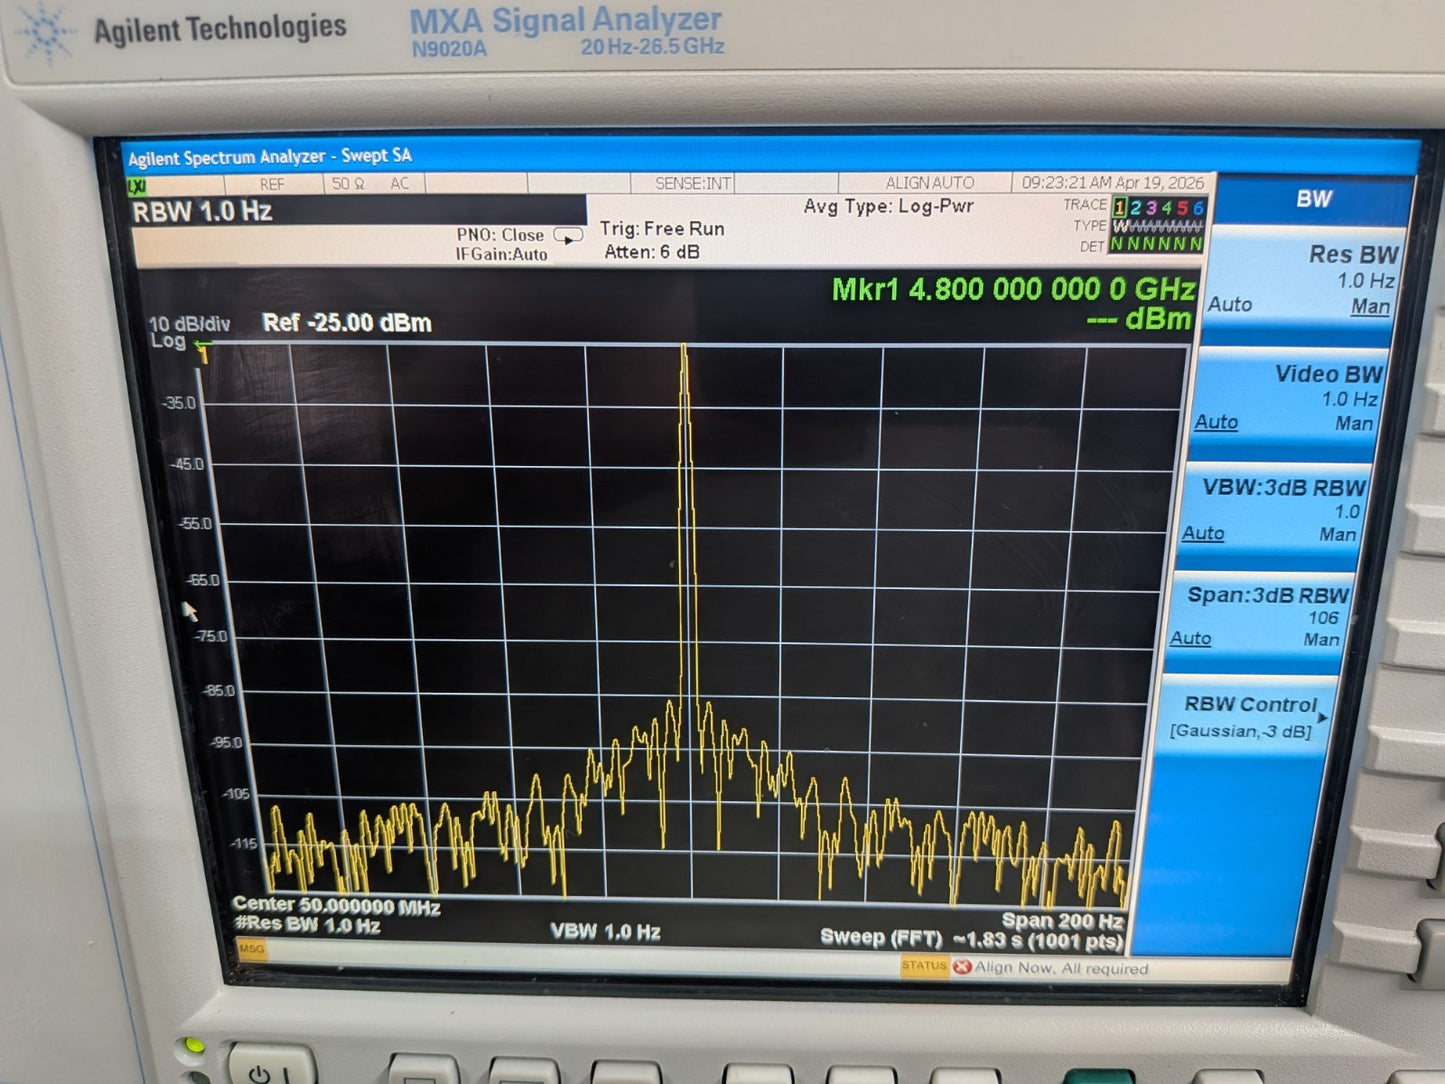The height and width of the screenshot is (1084, 1445).
Task: Click the PNO sweep mode icon
Action: (568, 237)
